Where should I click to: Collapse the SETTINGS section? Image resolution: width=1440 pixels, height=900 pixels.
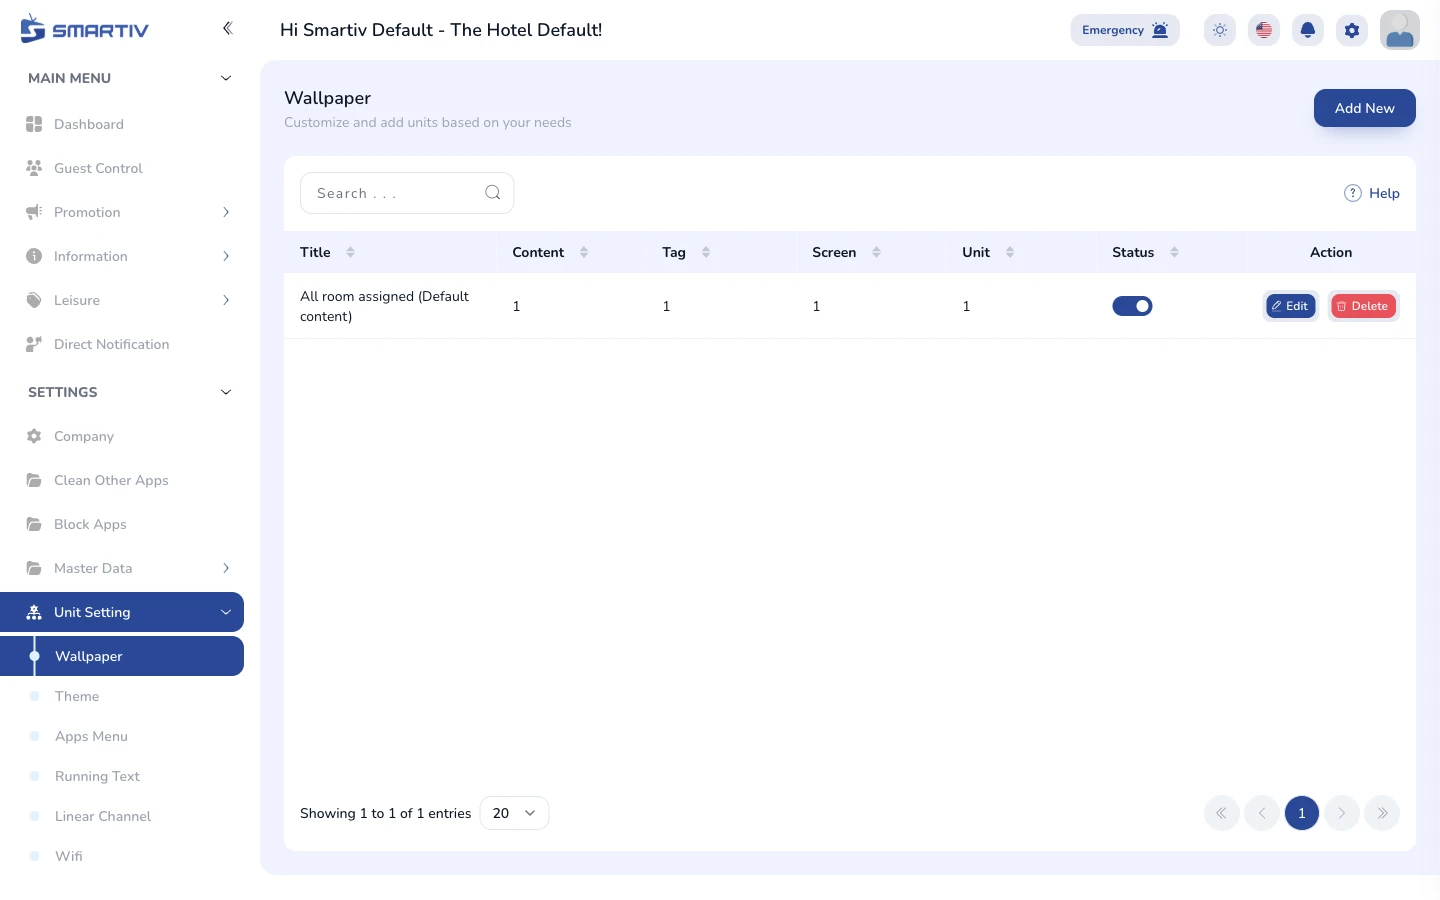[226, 392]
